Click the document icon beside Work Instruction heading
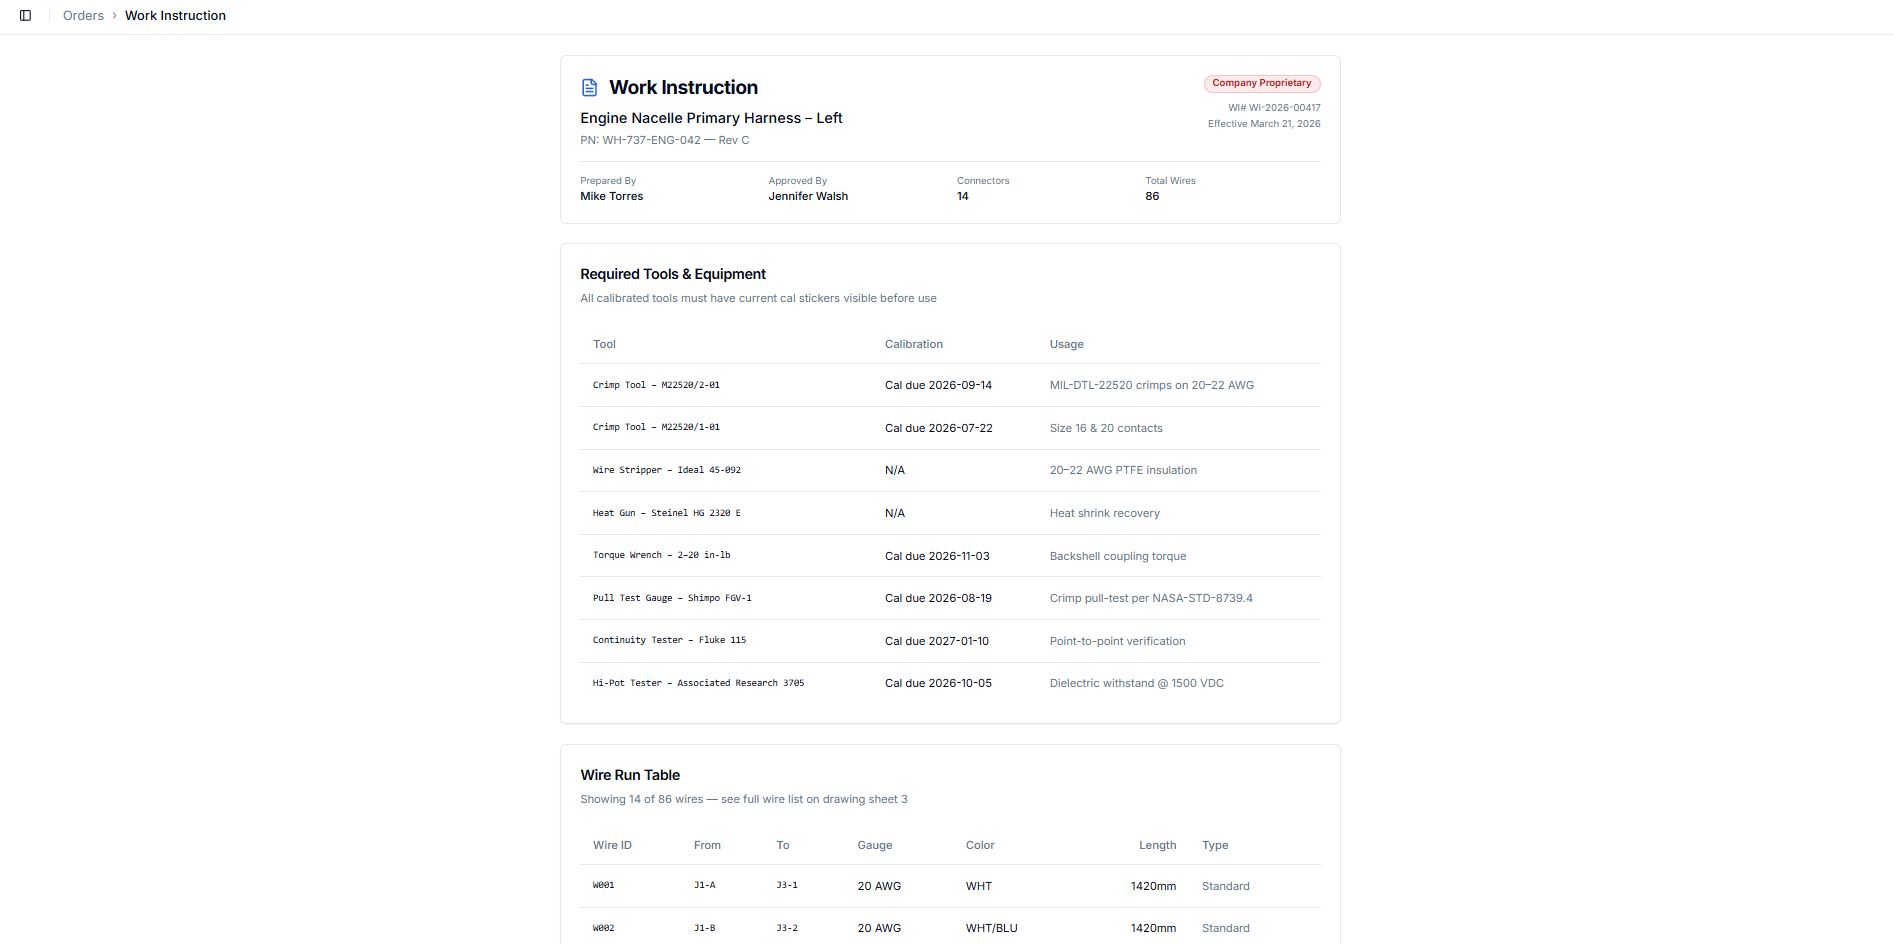1894x944 pixels. pos(590,88)
